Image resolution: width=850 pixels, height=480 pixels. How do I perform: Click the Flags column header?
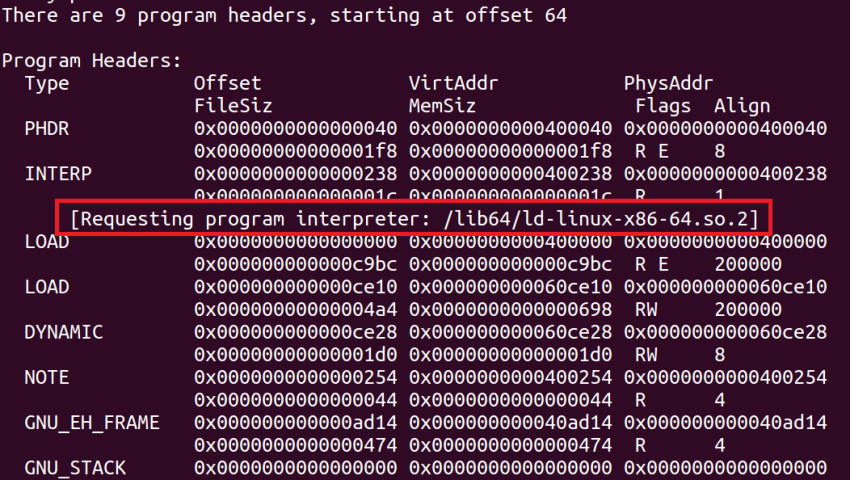[x=663, y=105]
